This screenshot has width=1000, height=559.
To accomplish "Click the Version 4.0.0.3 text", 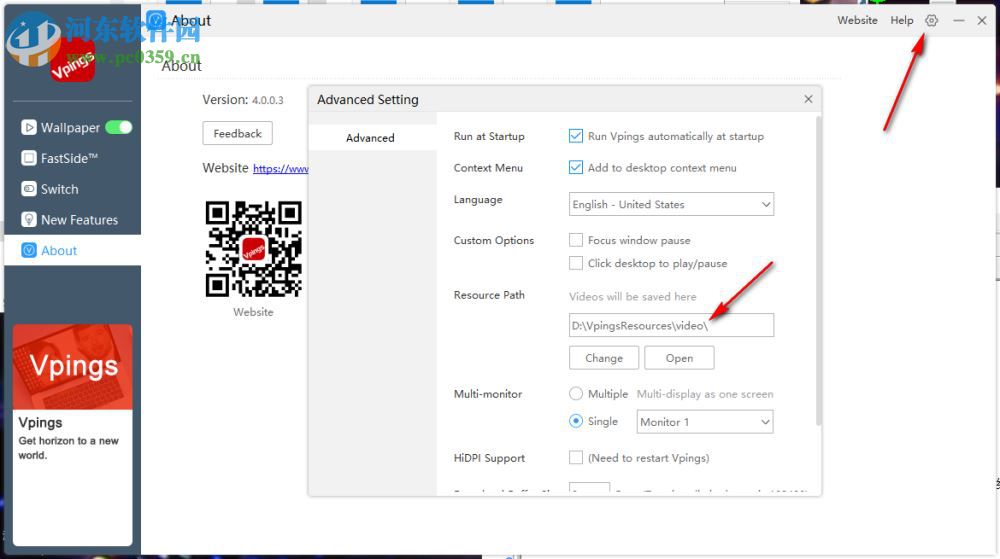I will coord(242,100).
